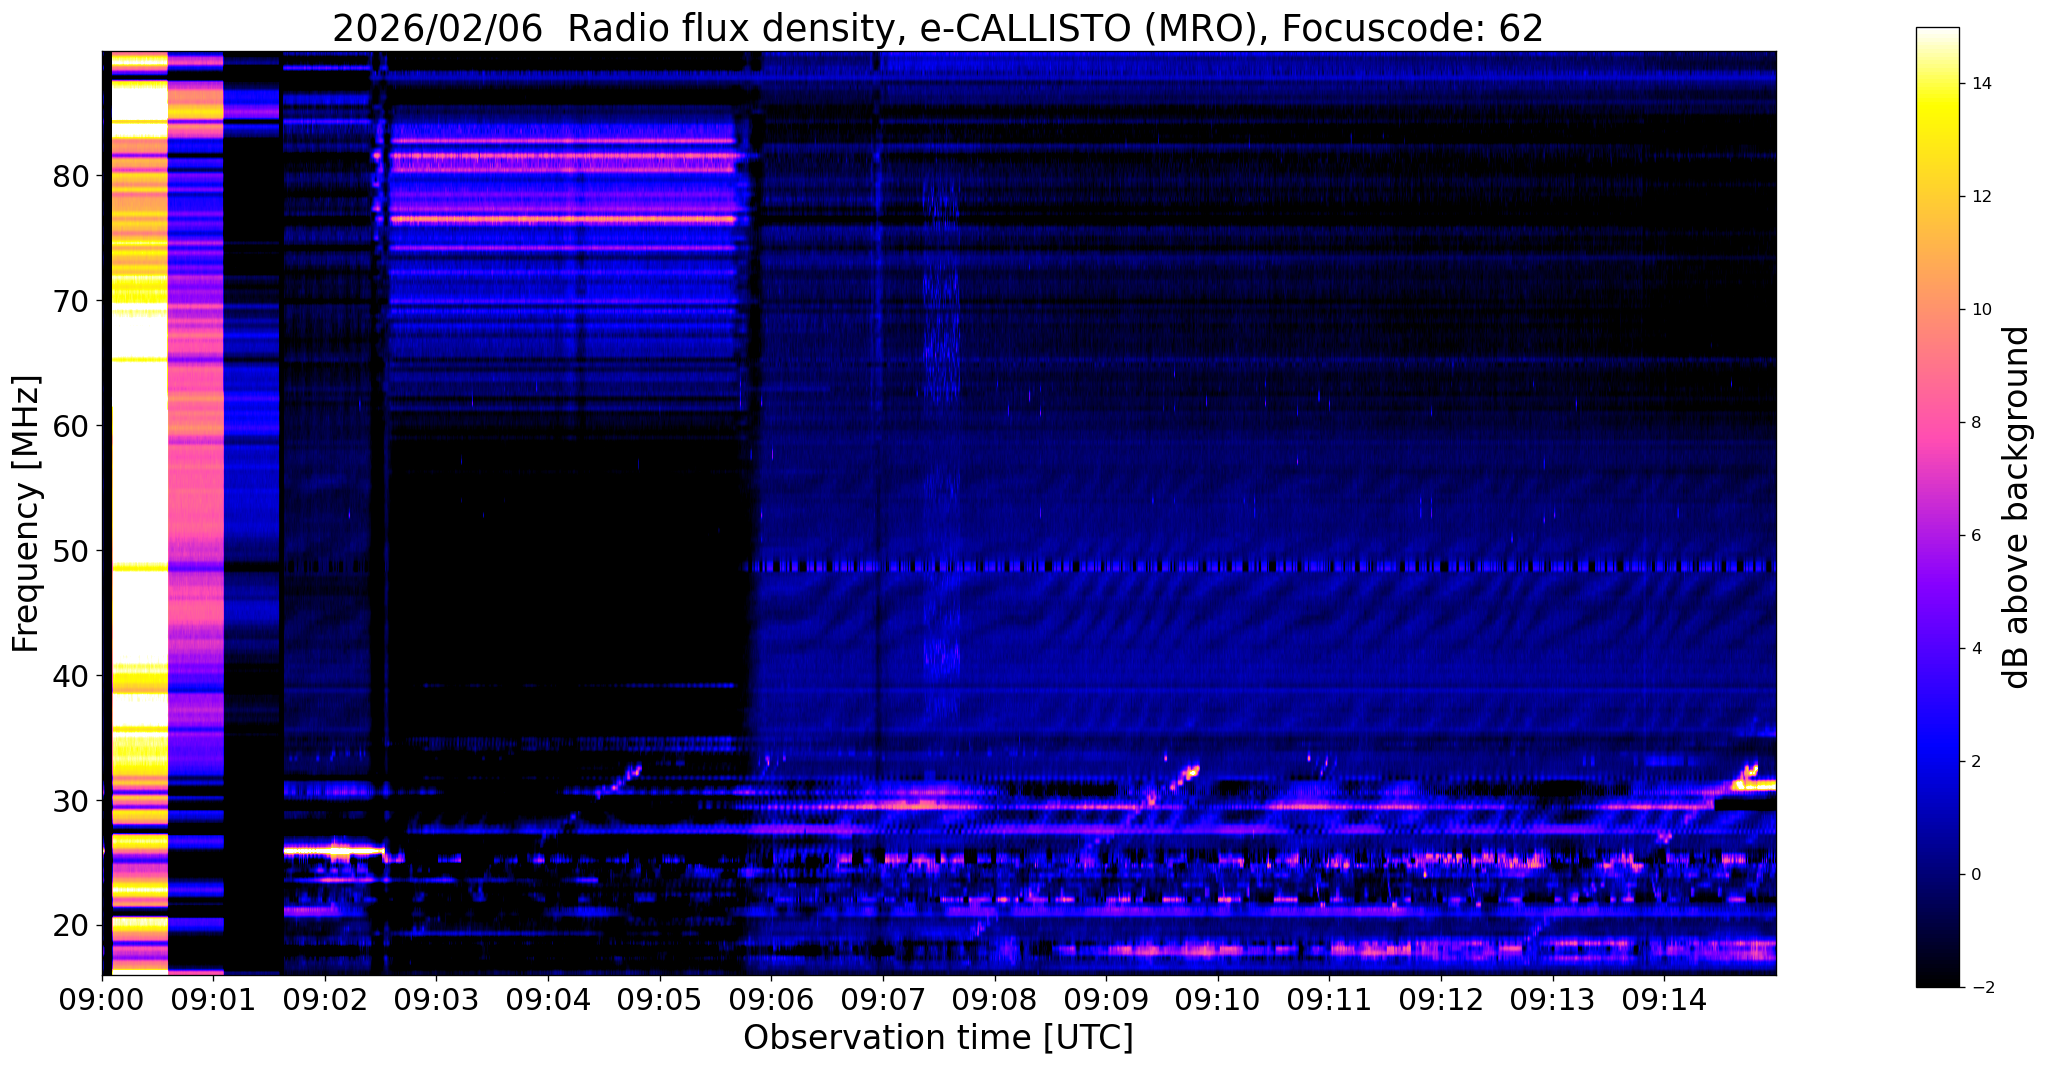Select the 09:14 time tick label
The height and width of the screenshot is (1067, 2047).
(x=1664, y=998)
